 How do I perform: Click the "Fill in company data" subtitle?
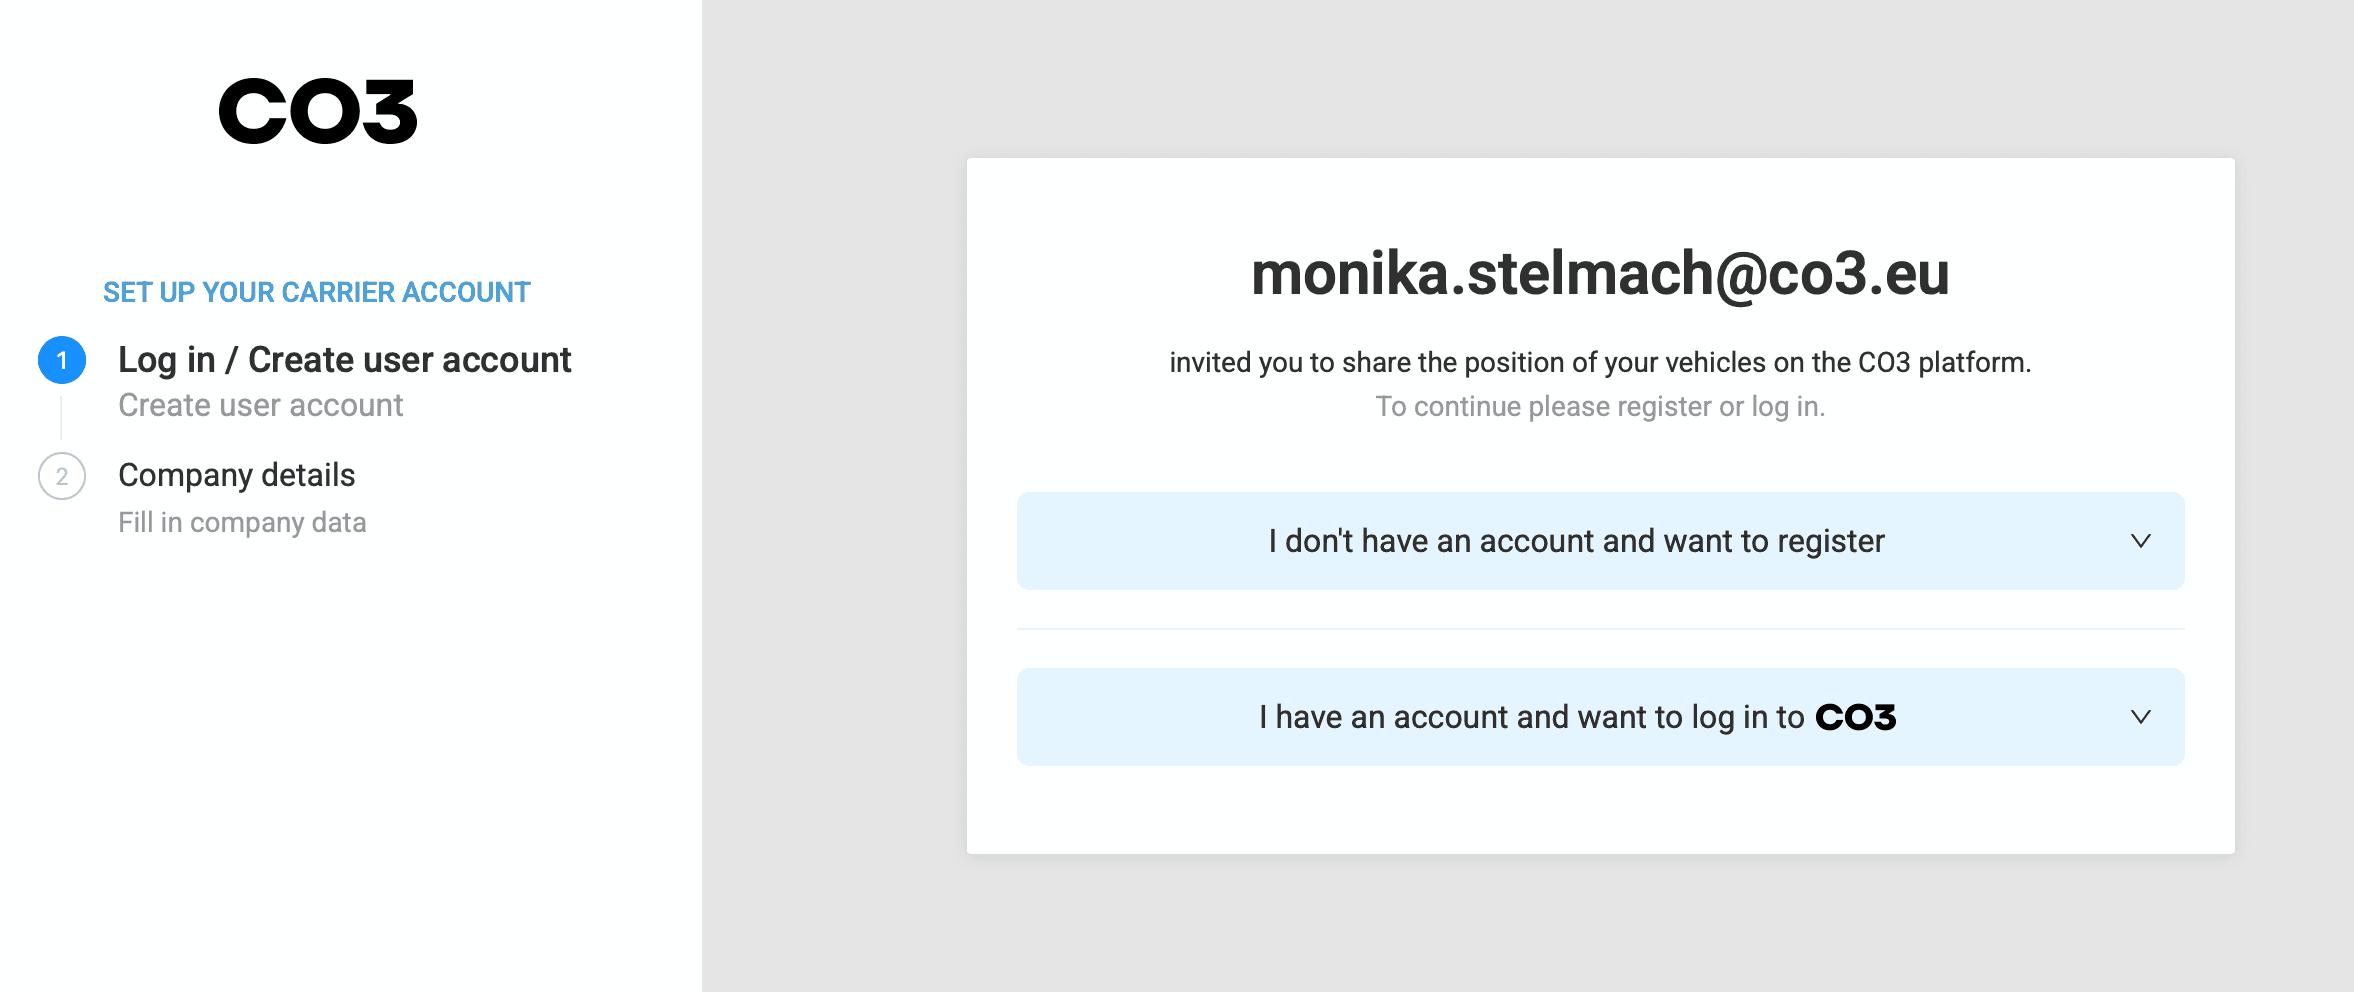coord(242,522)
